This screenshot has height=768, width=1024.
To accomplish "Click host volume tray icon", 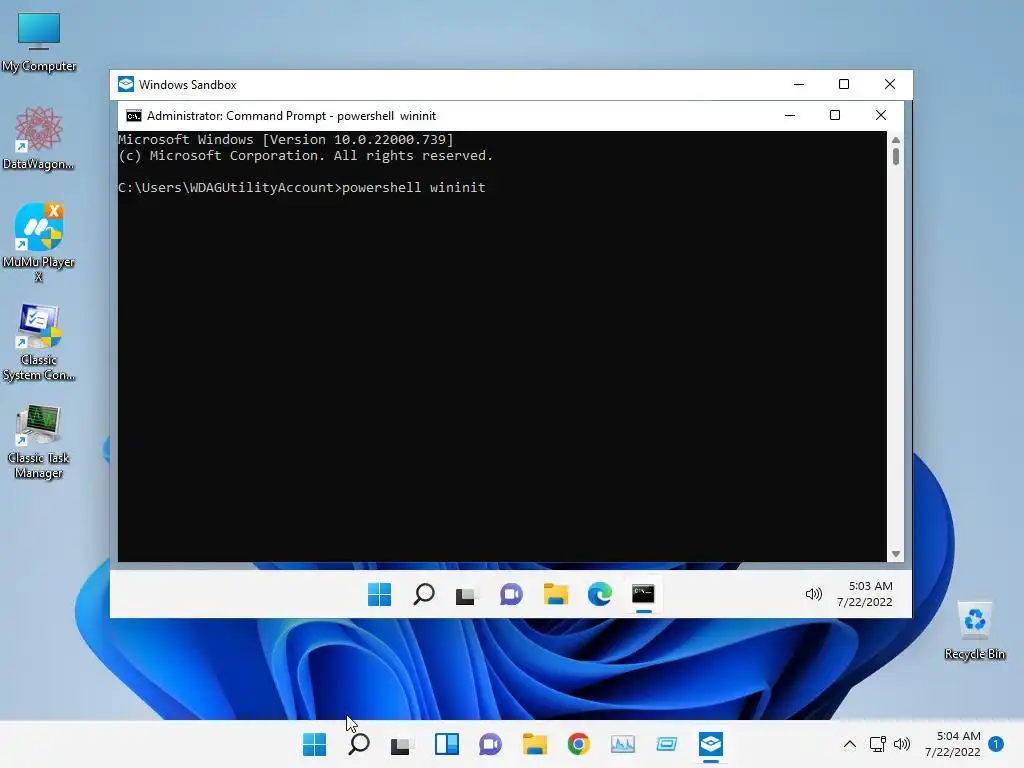I will point(902,744).
